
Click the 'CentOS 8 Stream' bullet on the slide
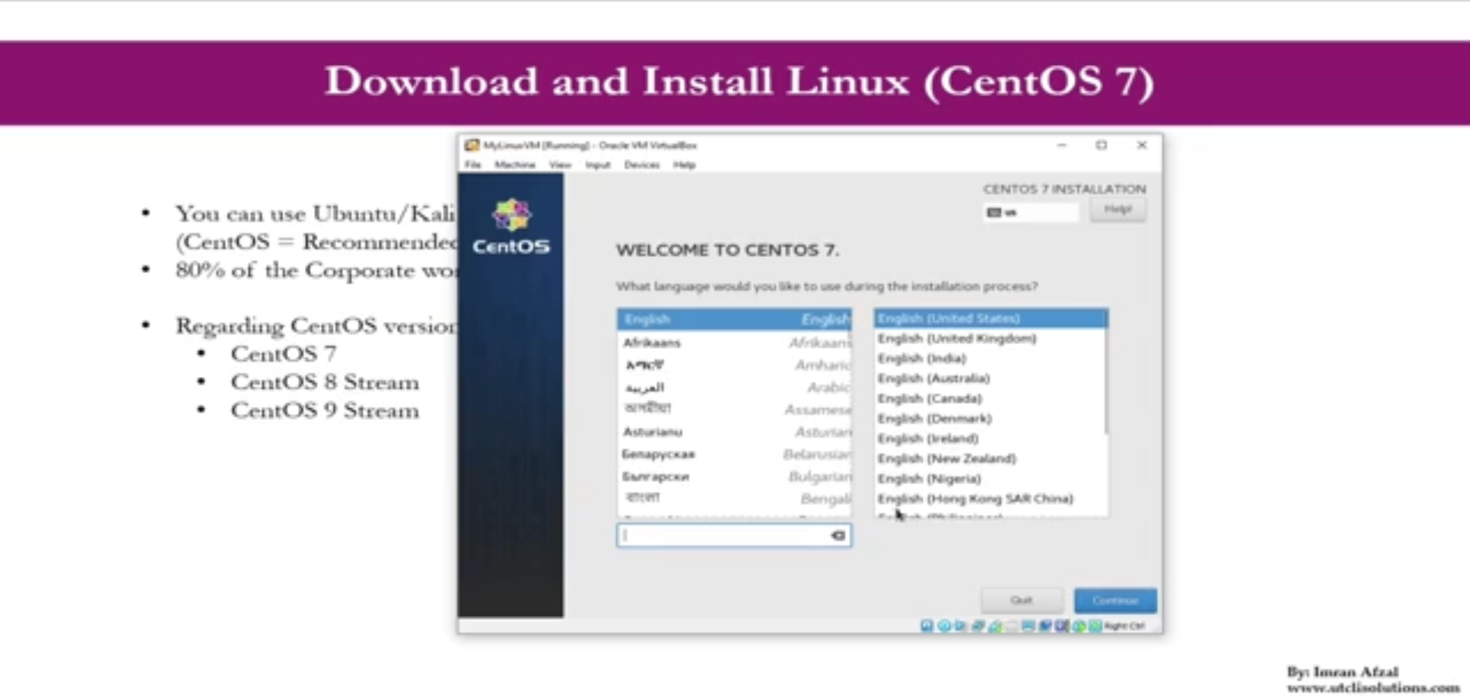point(325,383)
